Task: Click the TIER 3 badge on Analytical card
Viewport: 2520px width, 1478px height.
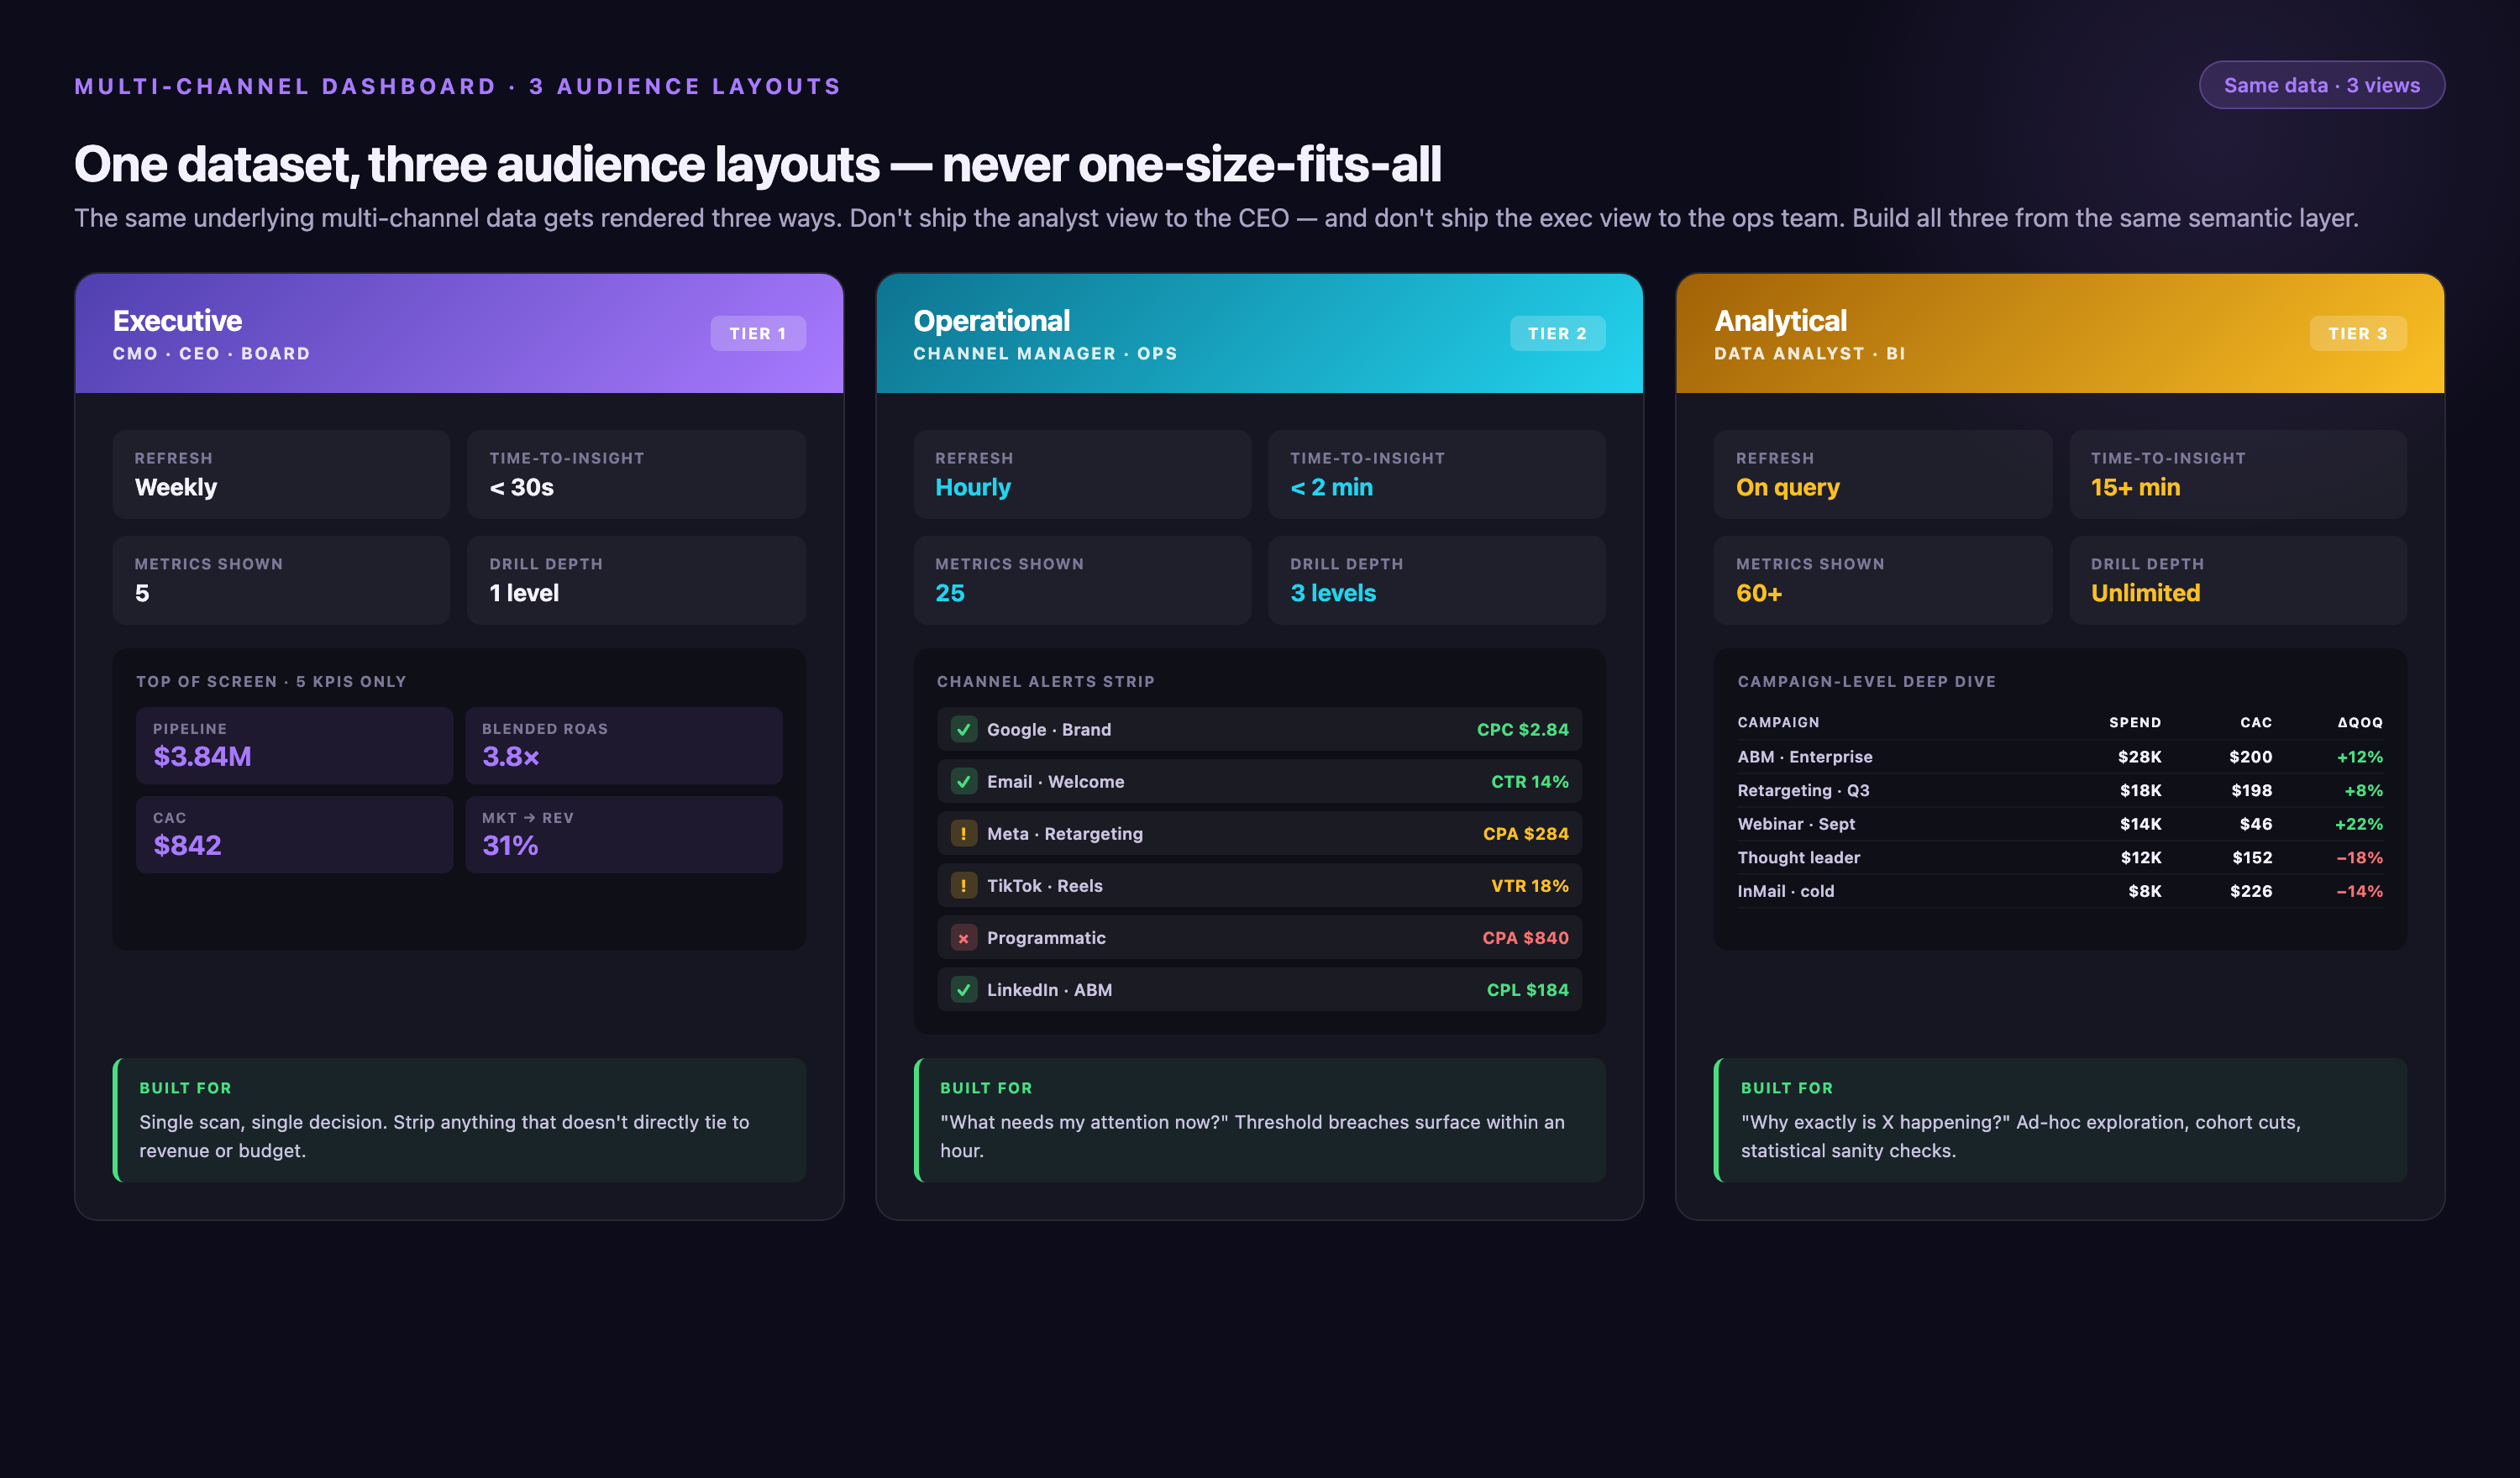Action: 2358,334
